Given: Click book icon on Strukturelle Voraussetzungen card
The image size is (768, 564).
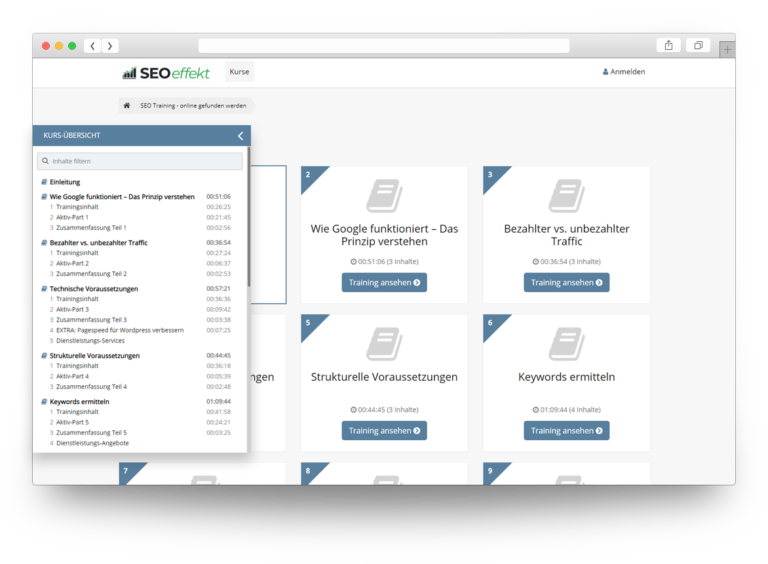Looking at the screenshot, I should (384, 344).
